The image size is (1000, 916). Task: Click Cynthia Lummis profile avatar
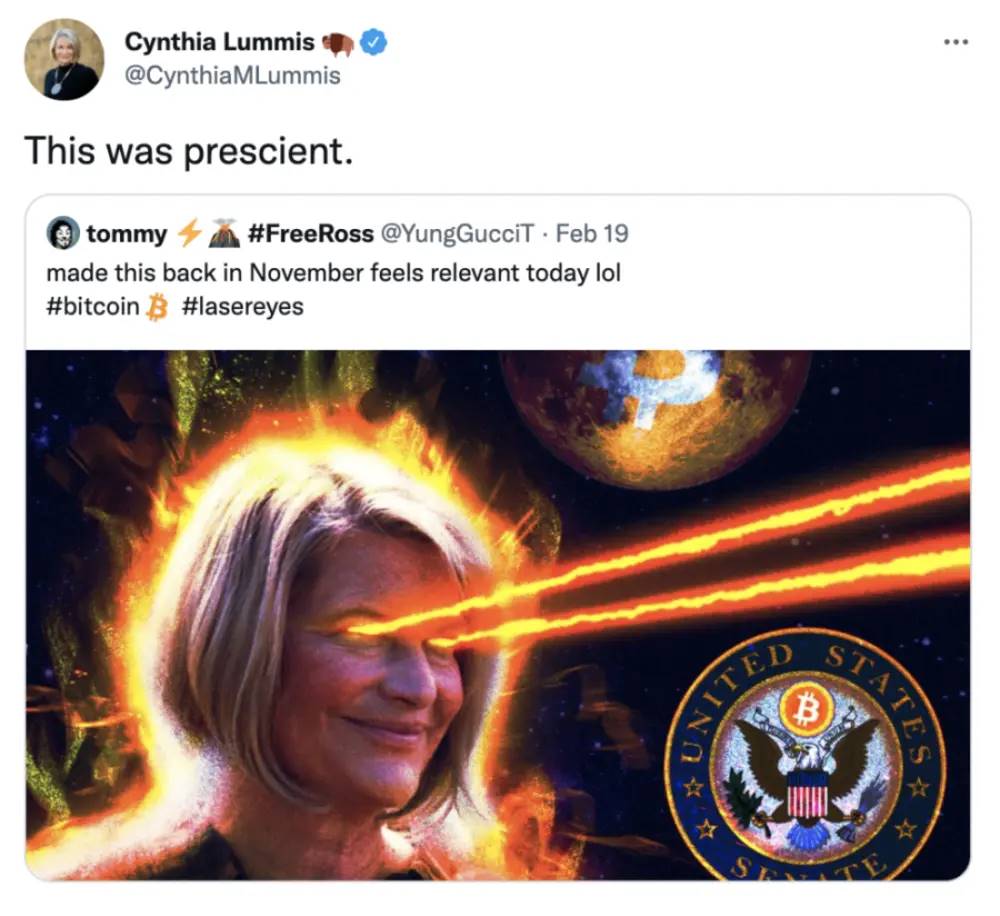[x=64, y=59]
